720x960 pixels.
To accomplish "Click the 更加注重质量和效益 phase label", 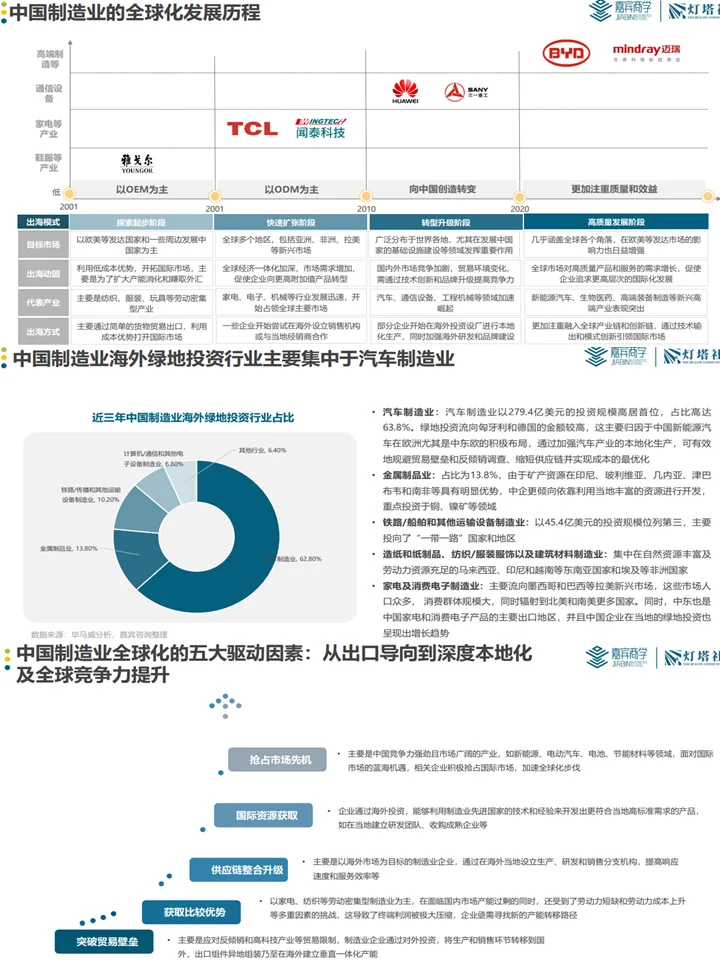I will pyautogui.click(x=614, y=189).
